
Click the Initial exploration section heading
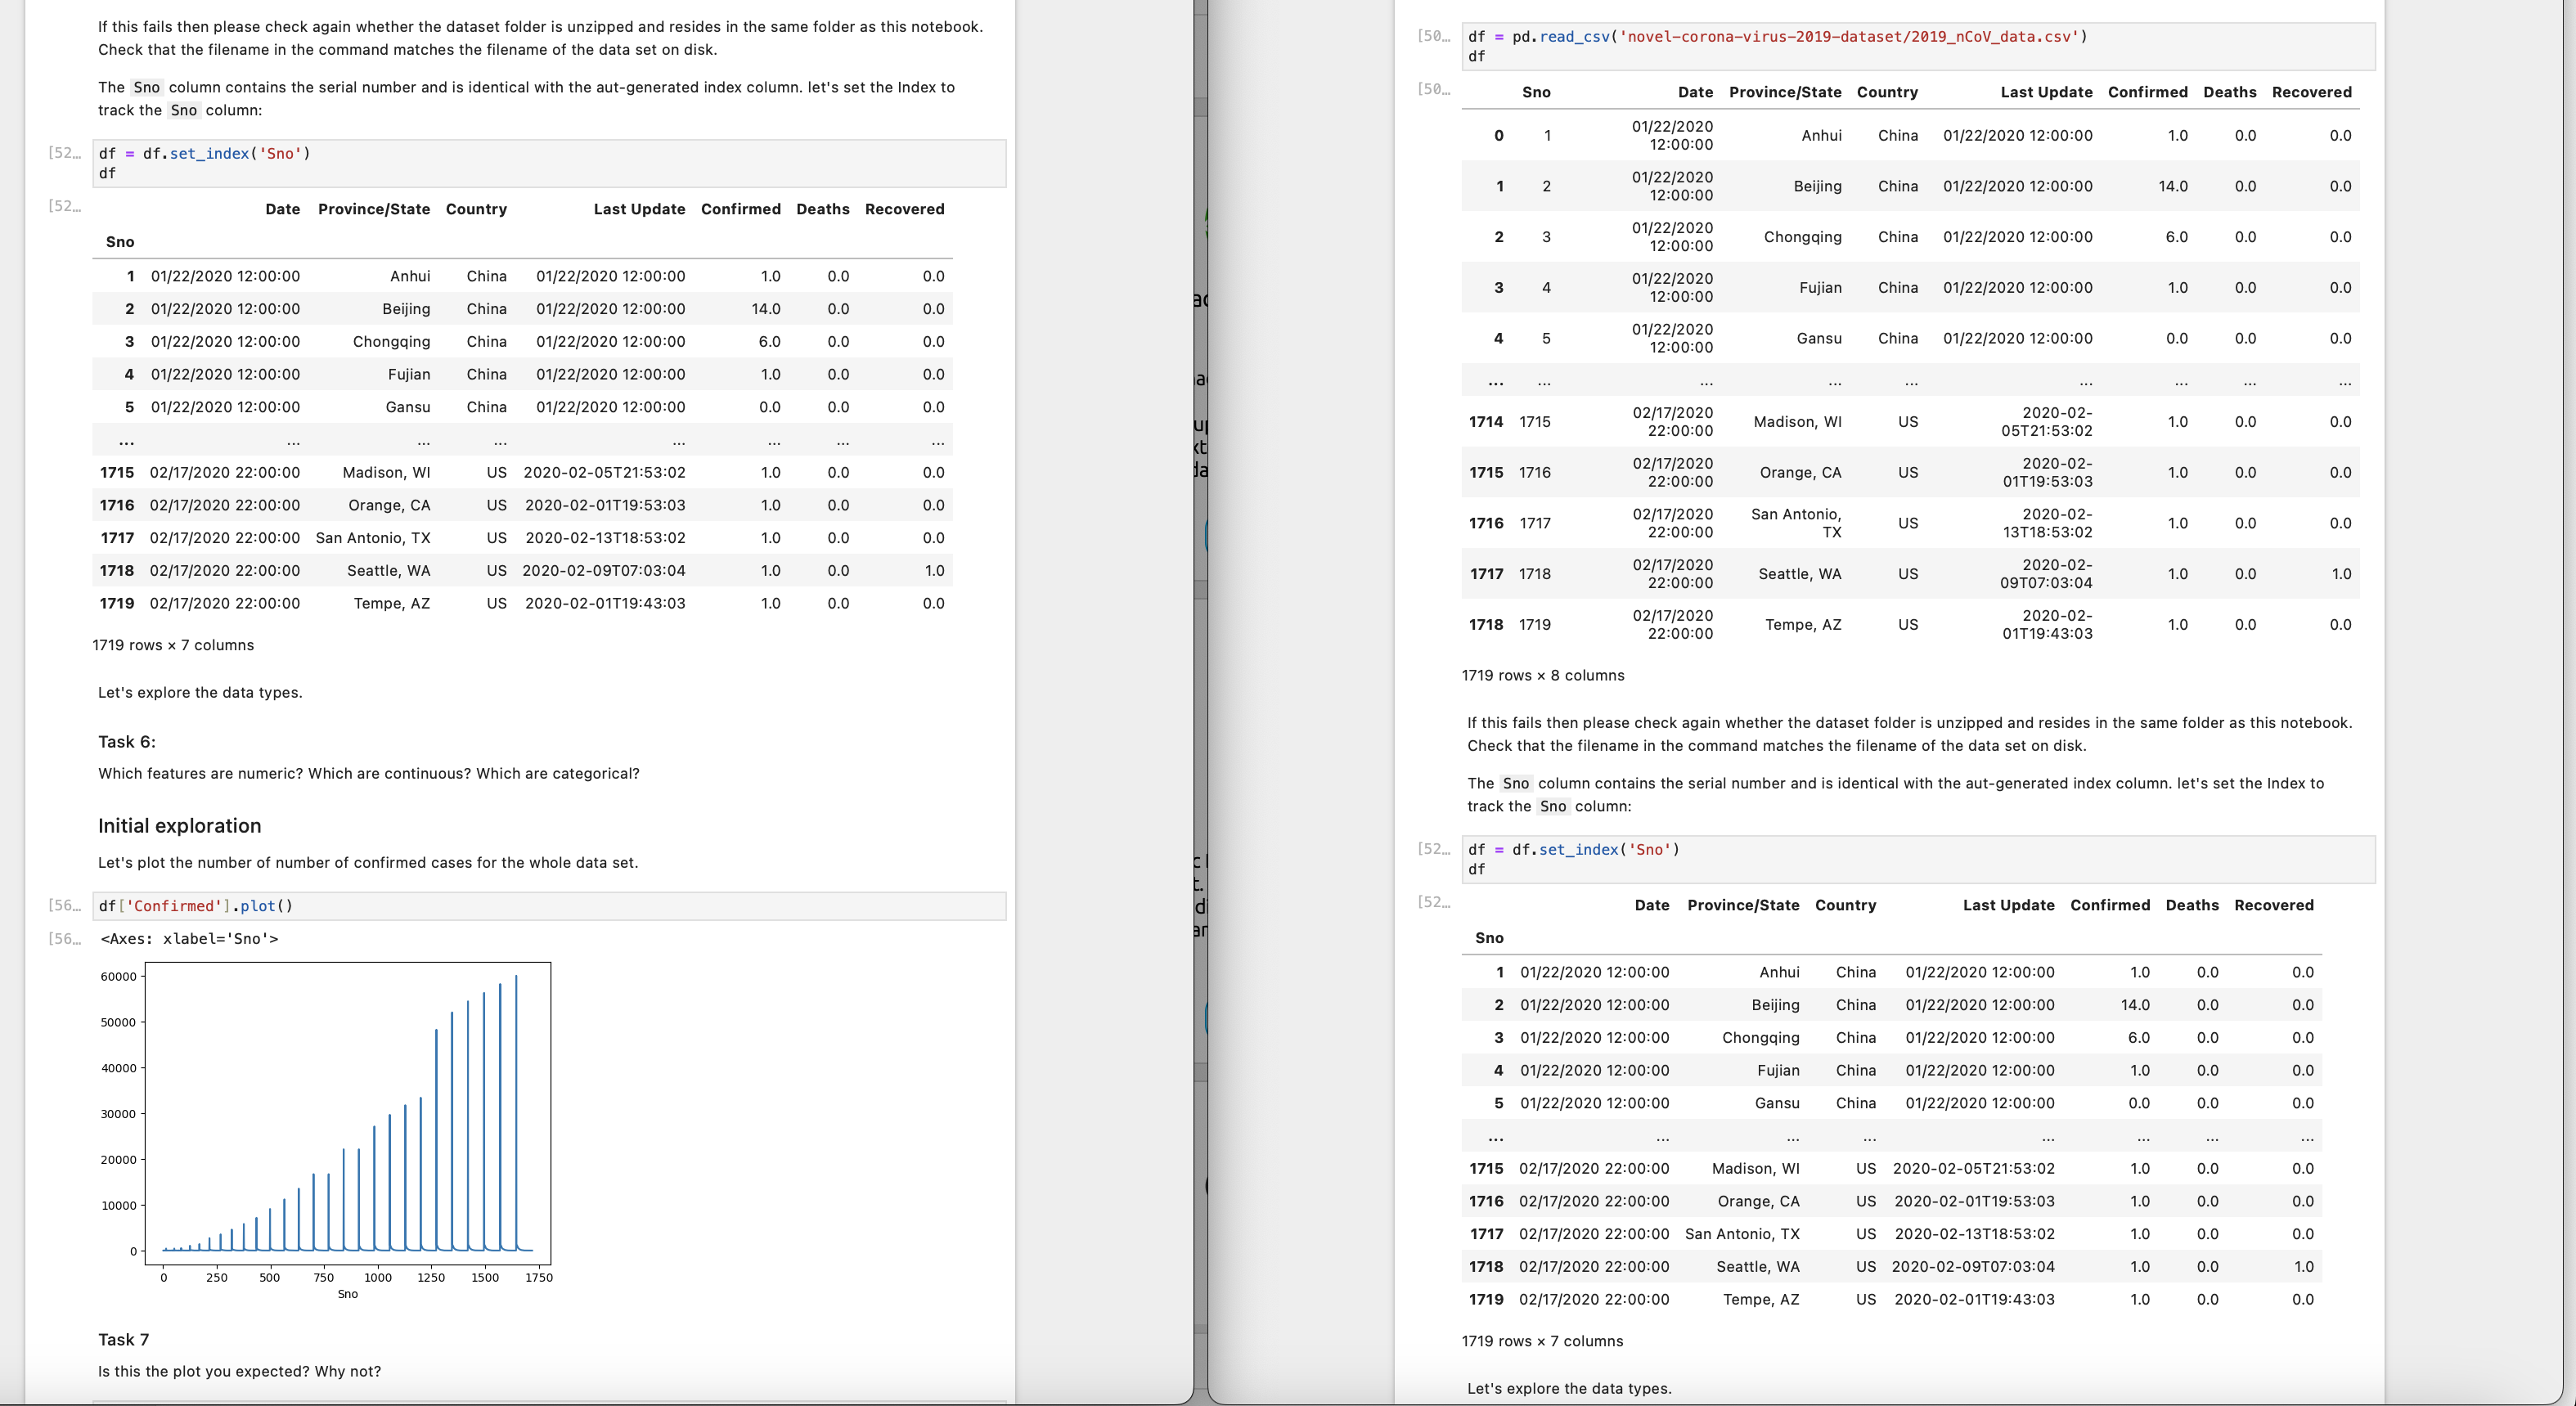pos(179,826)
